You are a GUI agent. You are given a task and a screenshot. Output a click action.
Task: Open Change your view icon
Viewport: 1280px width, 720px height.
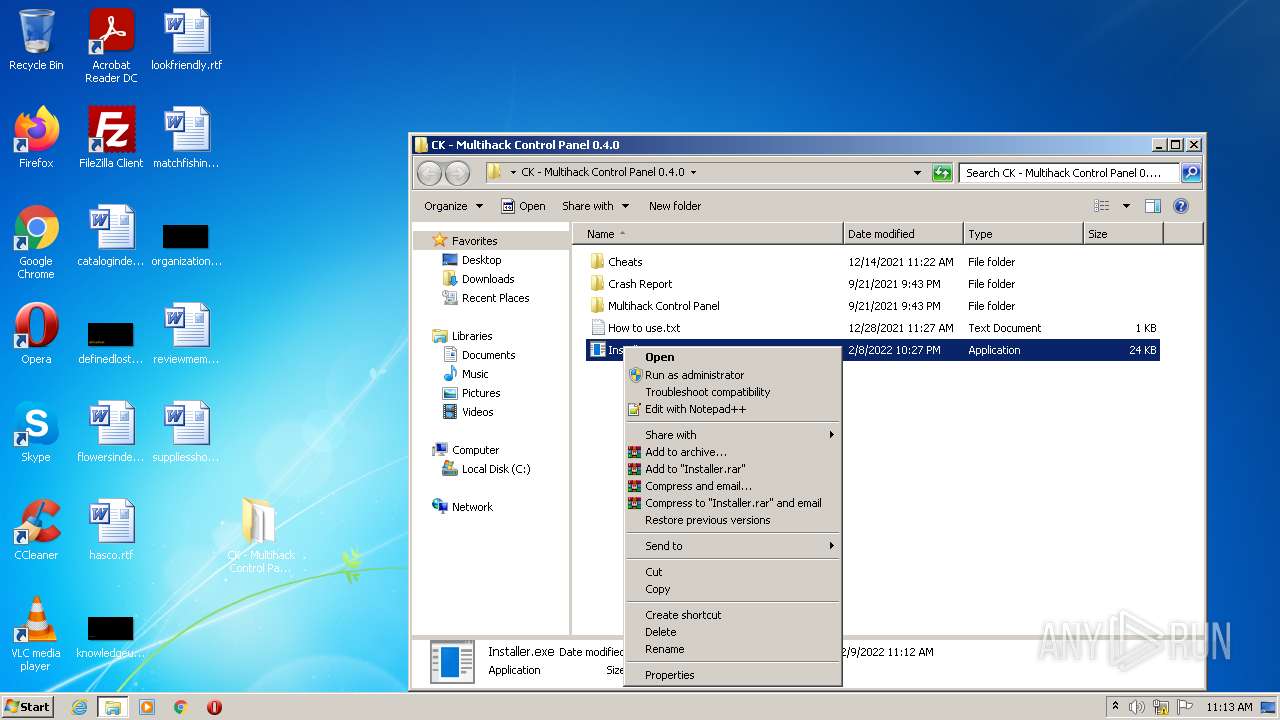[1101, 206]
